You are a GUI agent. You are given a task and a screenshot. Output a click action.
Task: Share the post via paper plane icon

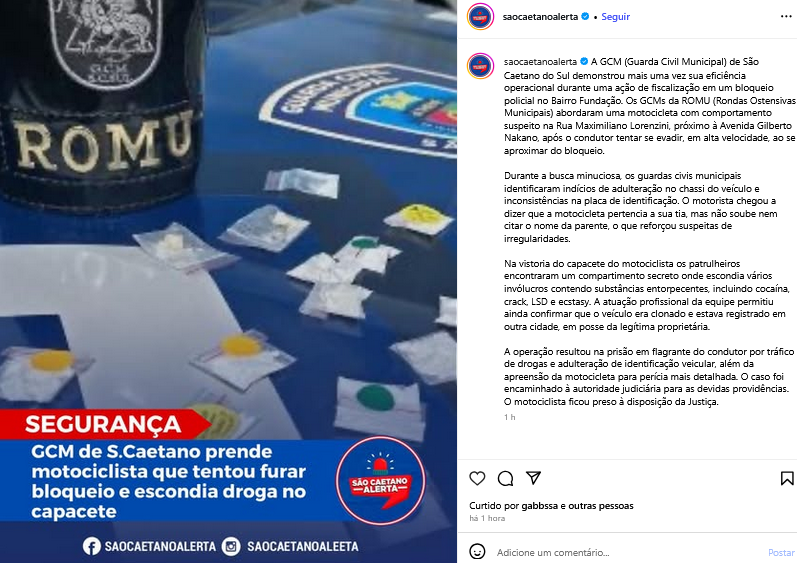533,478
